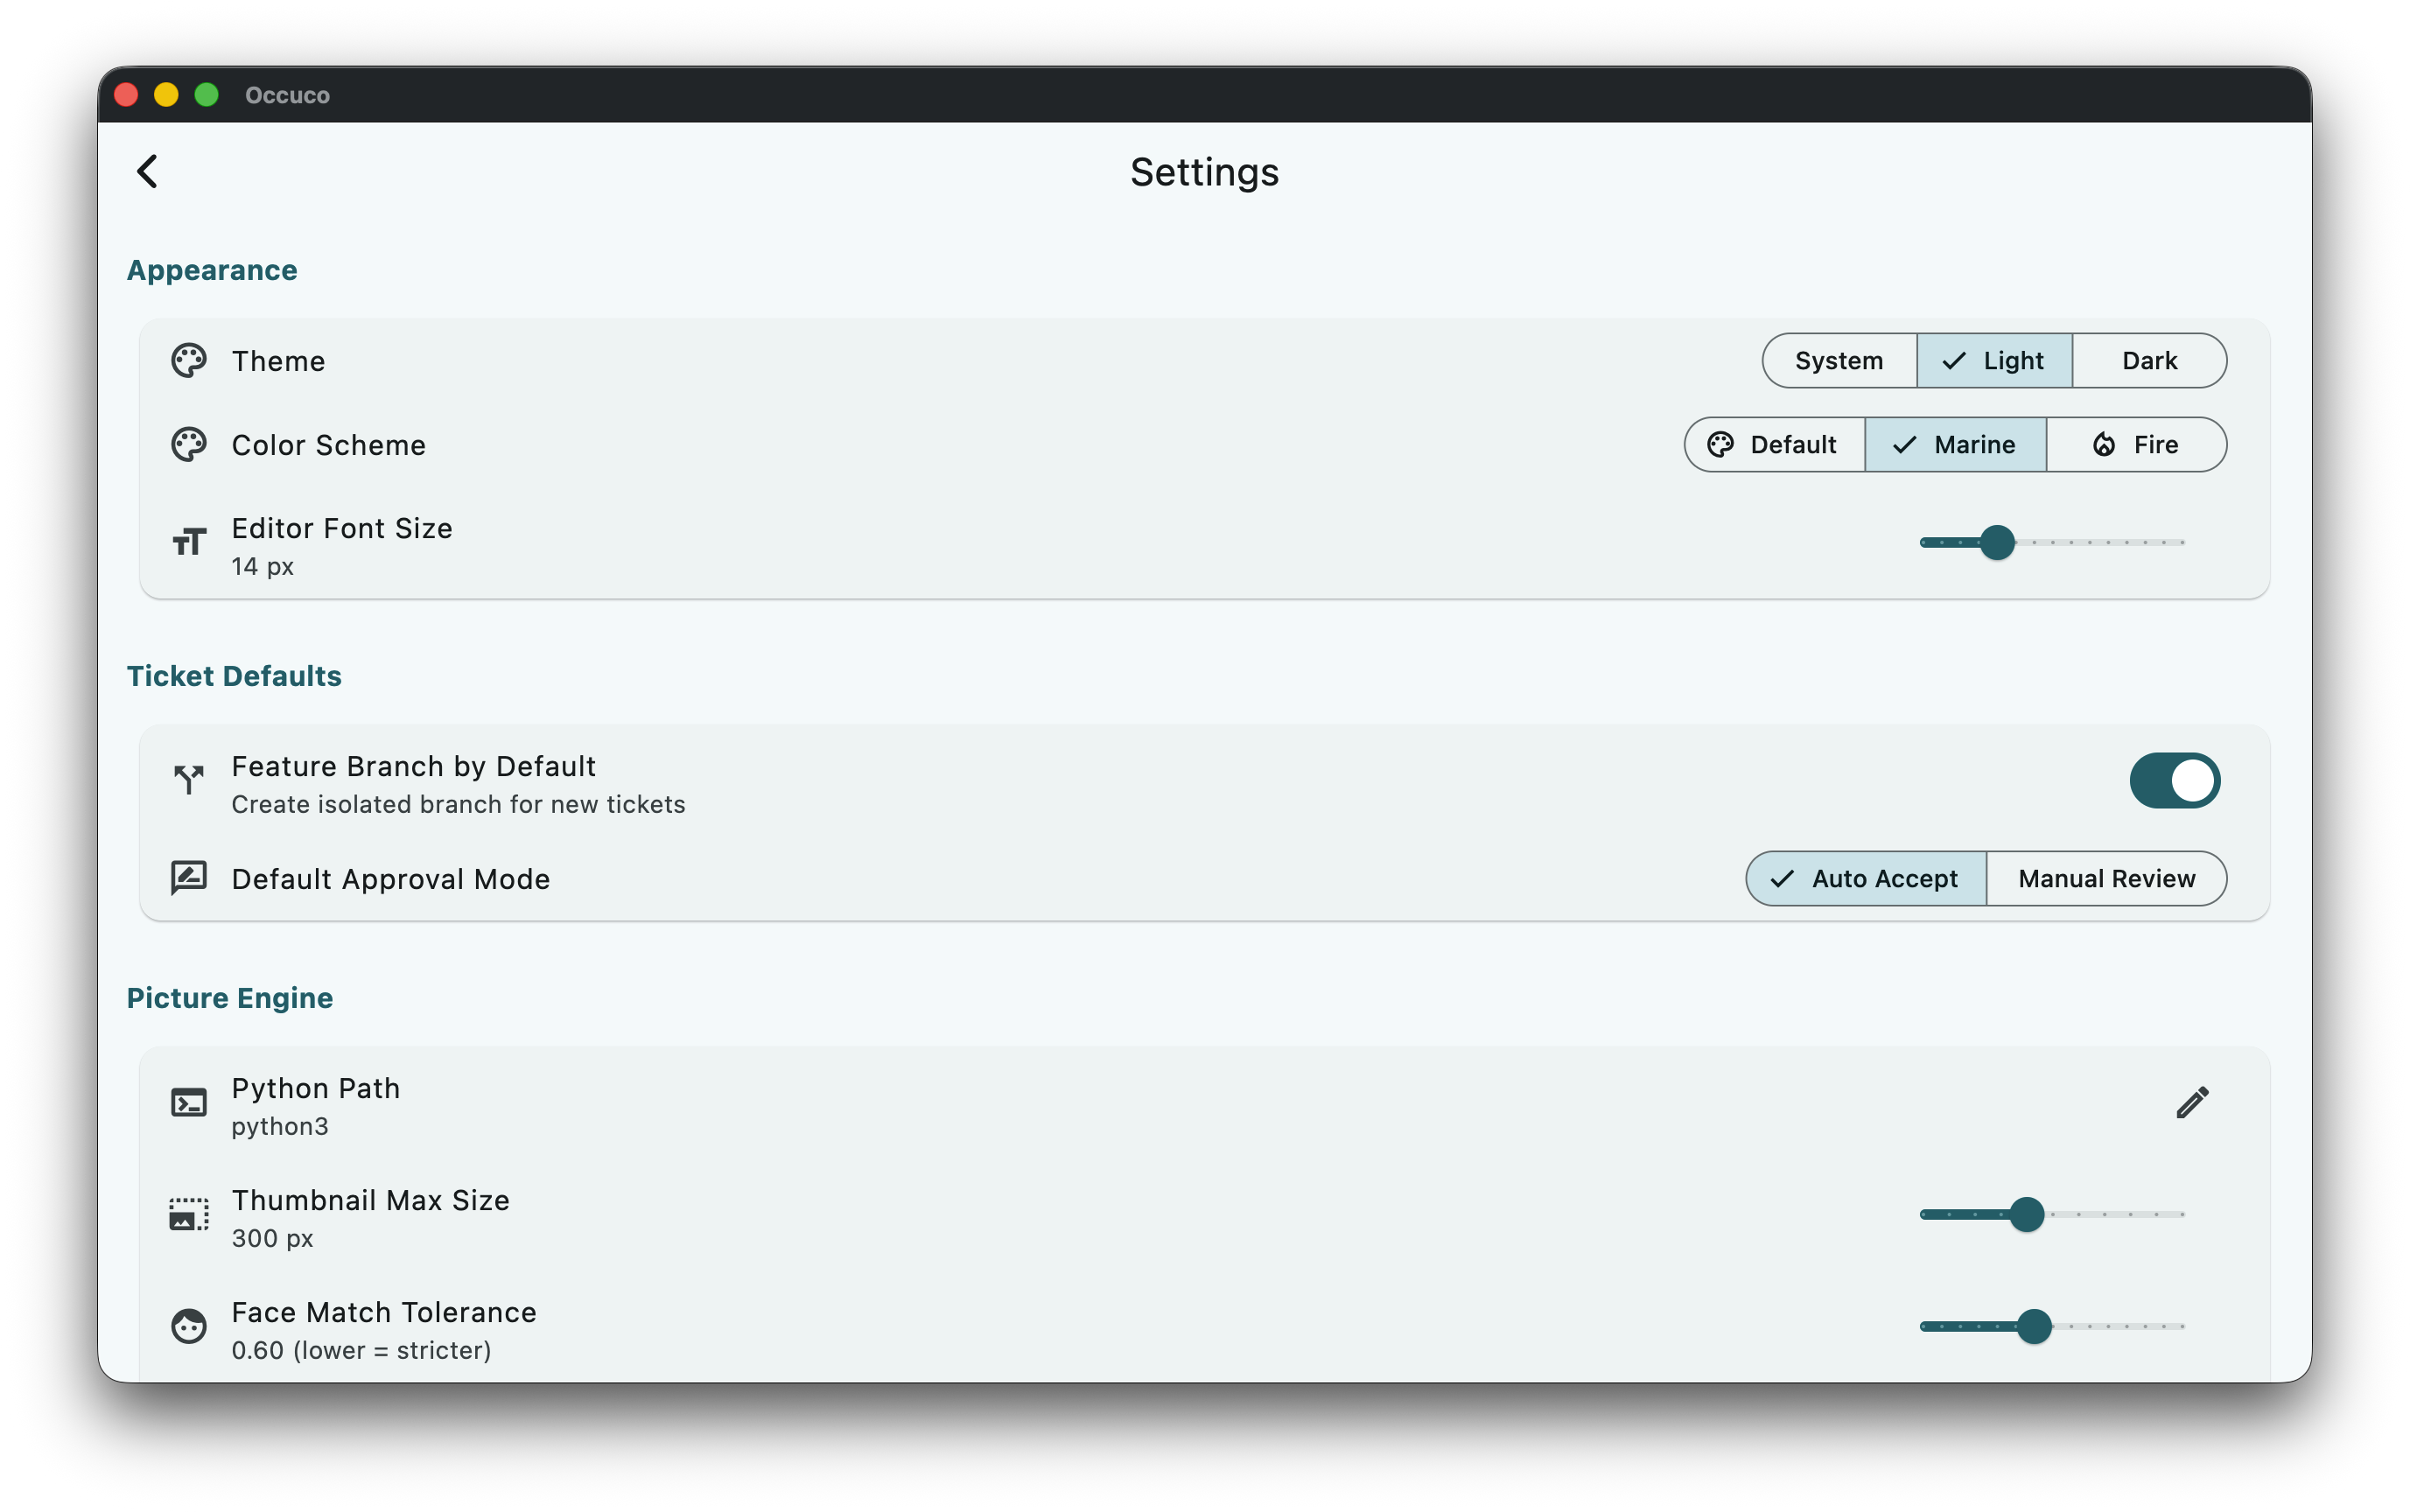Click the back arrow icon
The height and width of the screenshot is (1512, 2410).
coord(148,171)
